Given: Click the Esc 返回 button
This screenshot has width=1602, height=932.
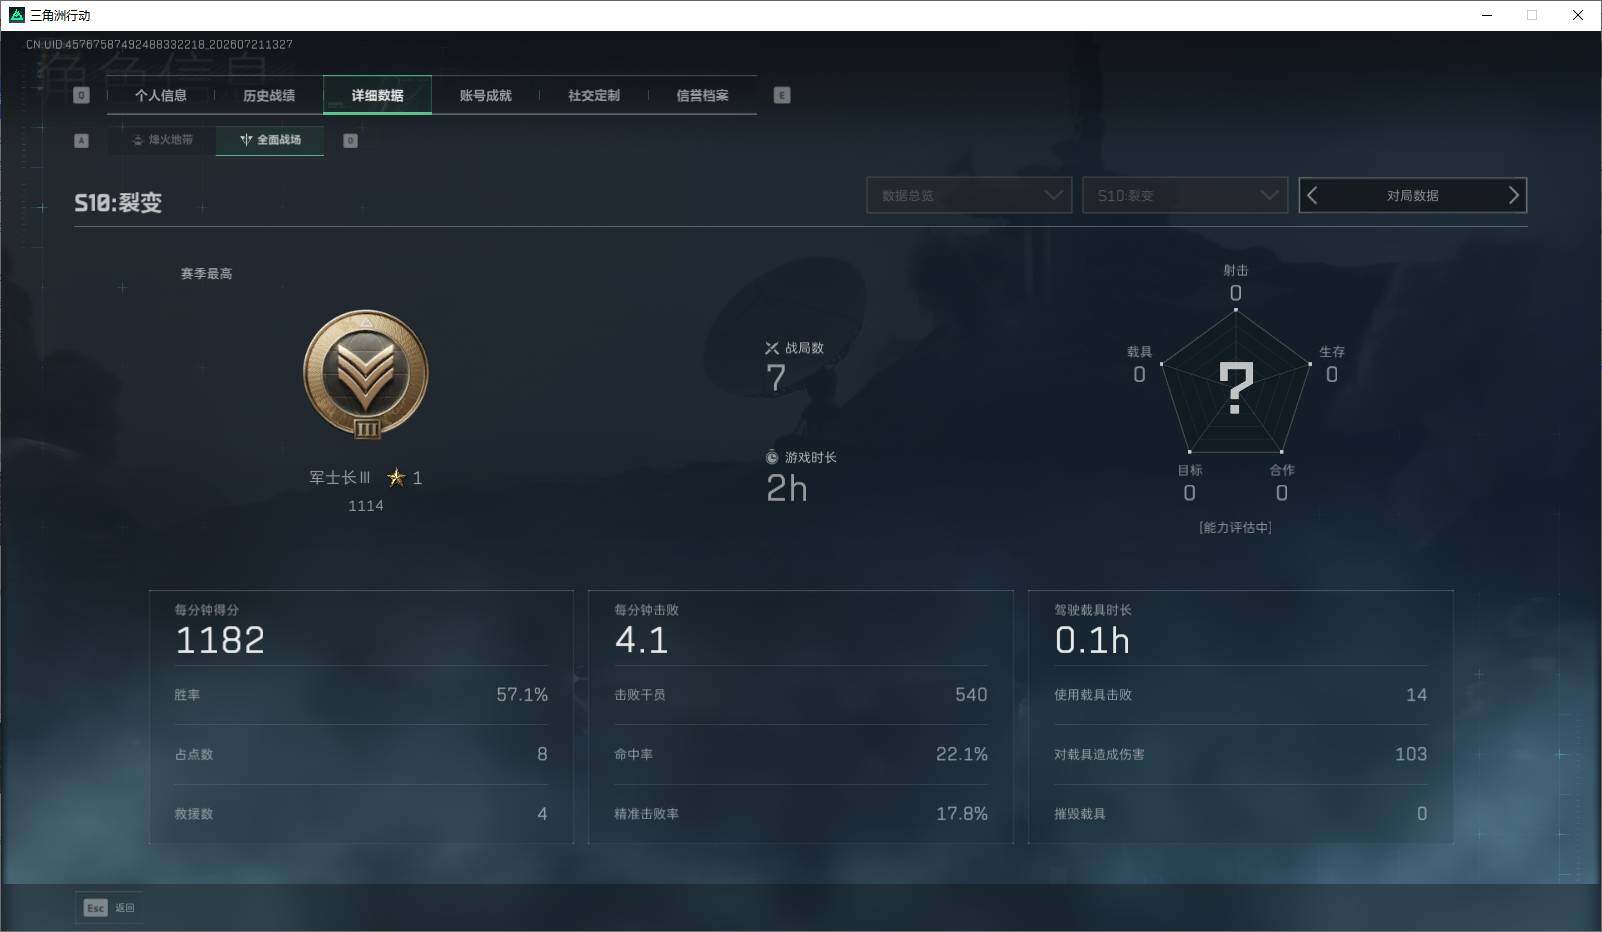Looking at the screenshot, I should click(110, 908).
